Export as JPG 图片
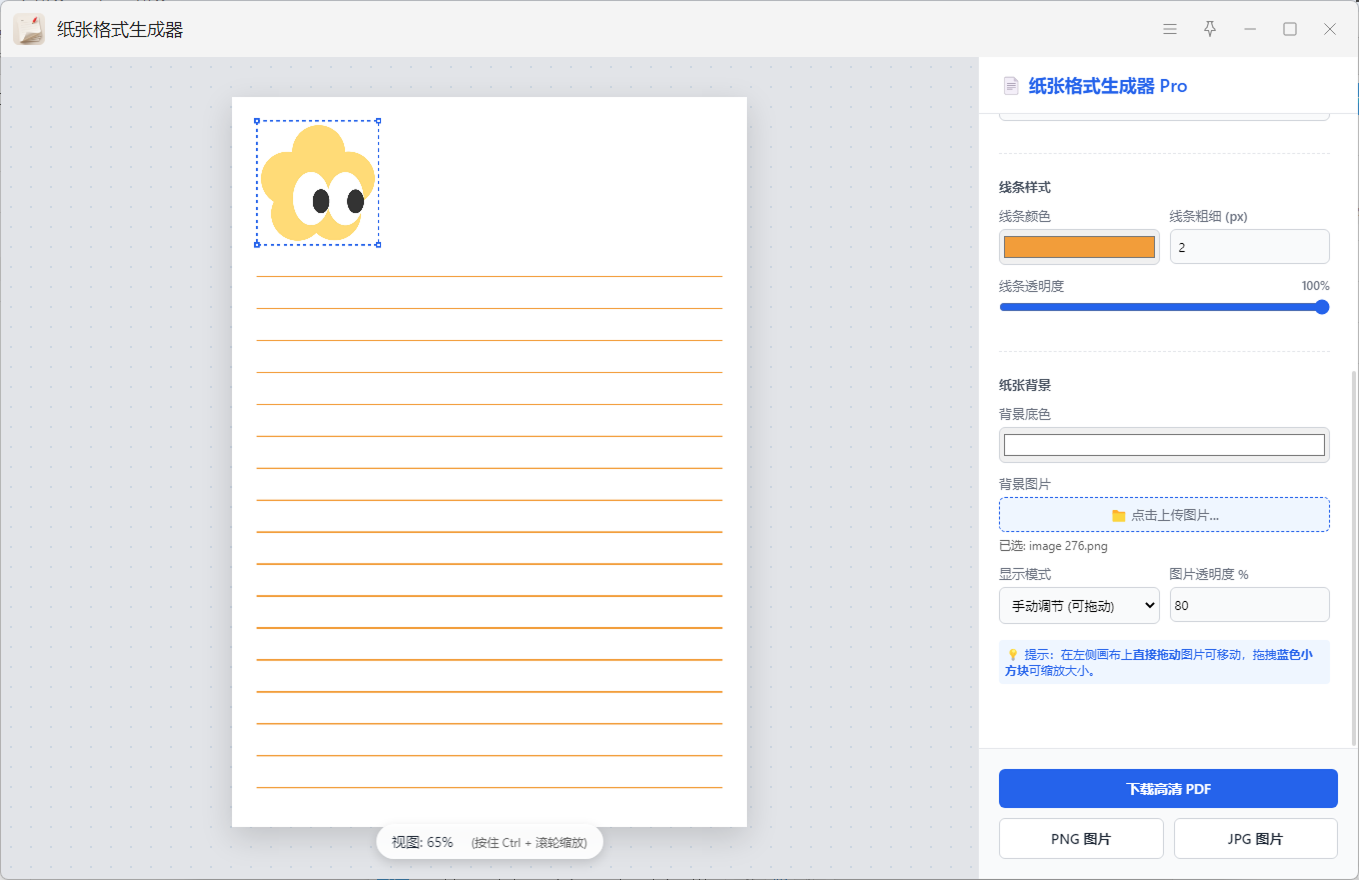The width and height of the screenshot is (1359, 880). point(1255,839)
